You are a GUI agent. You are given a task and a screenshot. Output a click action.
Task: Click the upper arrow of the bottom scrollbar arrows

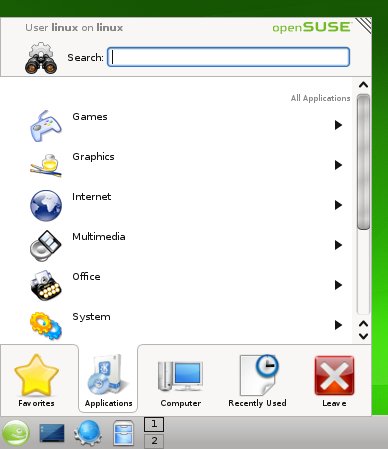coord(363,324)
